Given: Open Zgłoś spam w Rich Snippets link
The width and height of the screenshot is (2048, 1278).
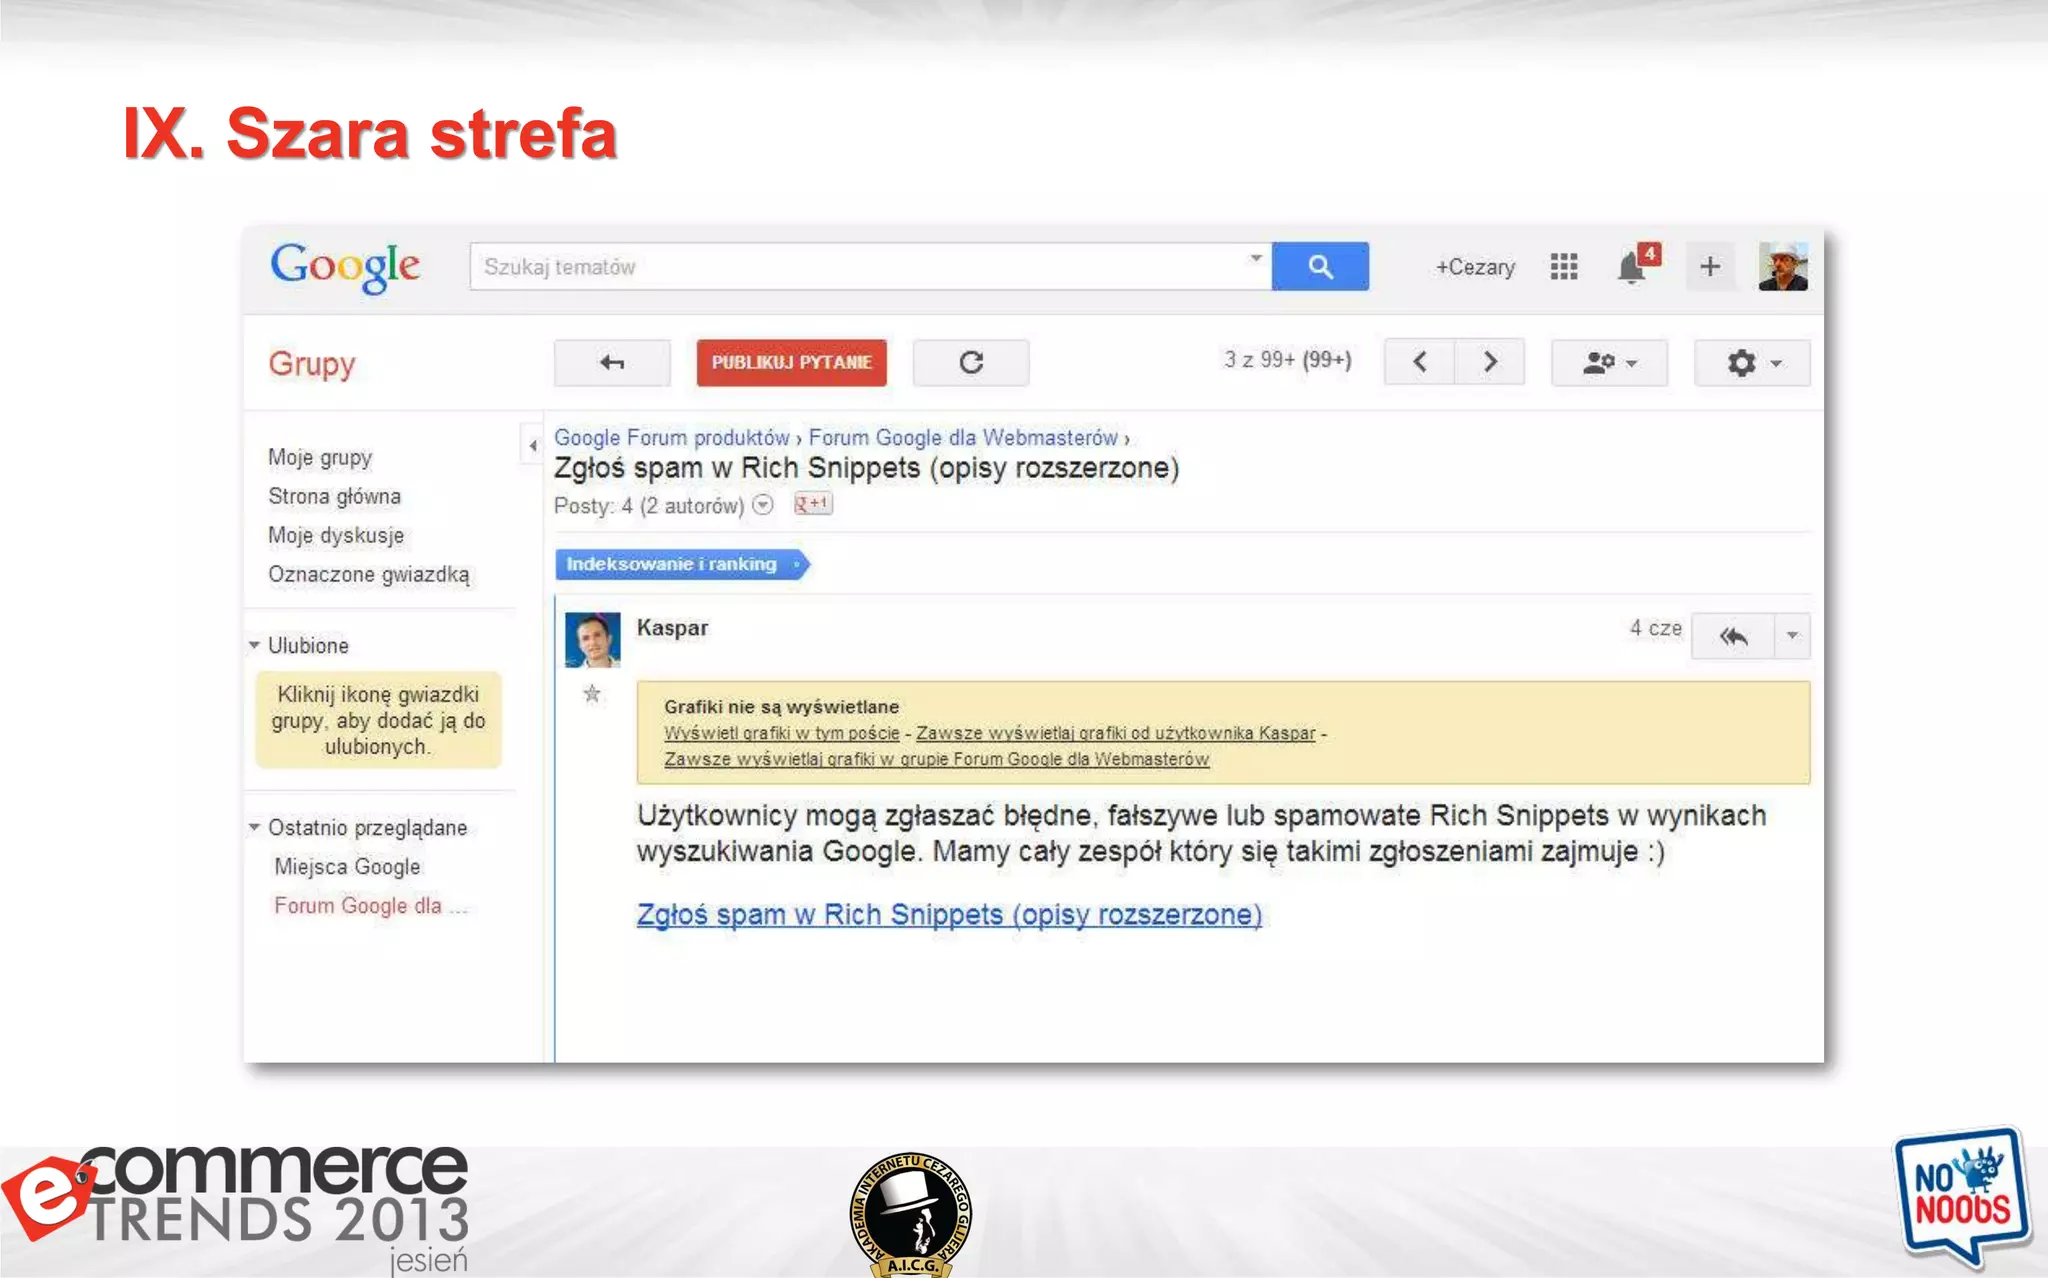Looking at the screenshot, I should [x=949, y=914].
